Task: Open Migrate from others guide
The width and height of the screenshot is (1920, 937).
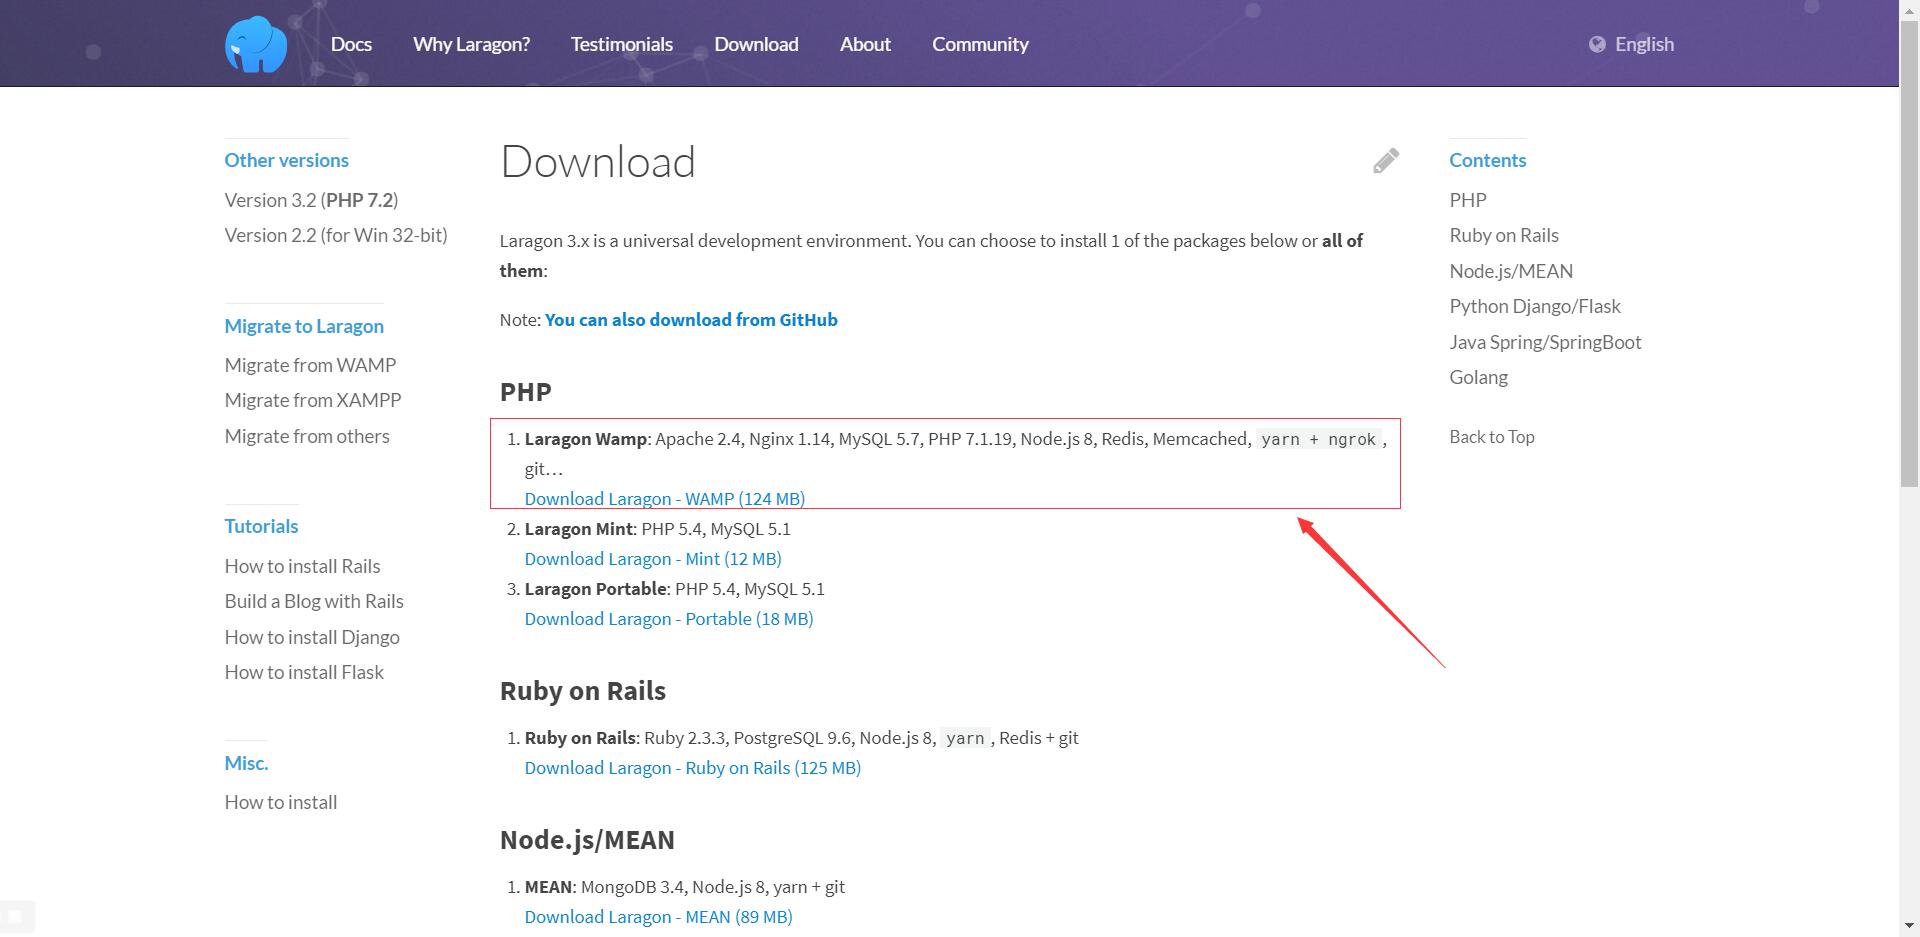Action: pyautogui.click(x=307, y=436)
